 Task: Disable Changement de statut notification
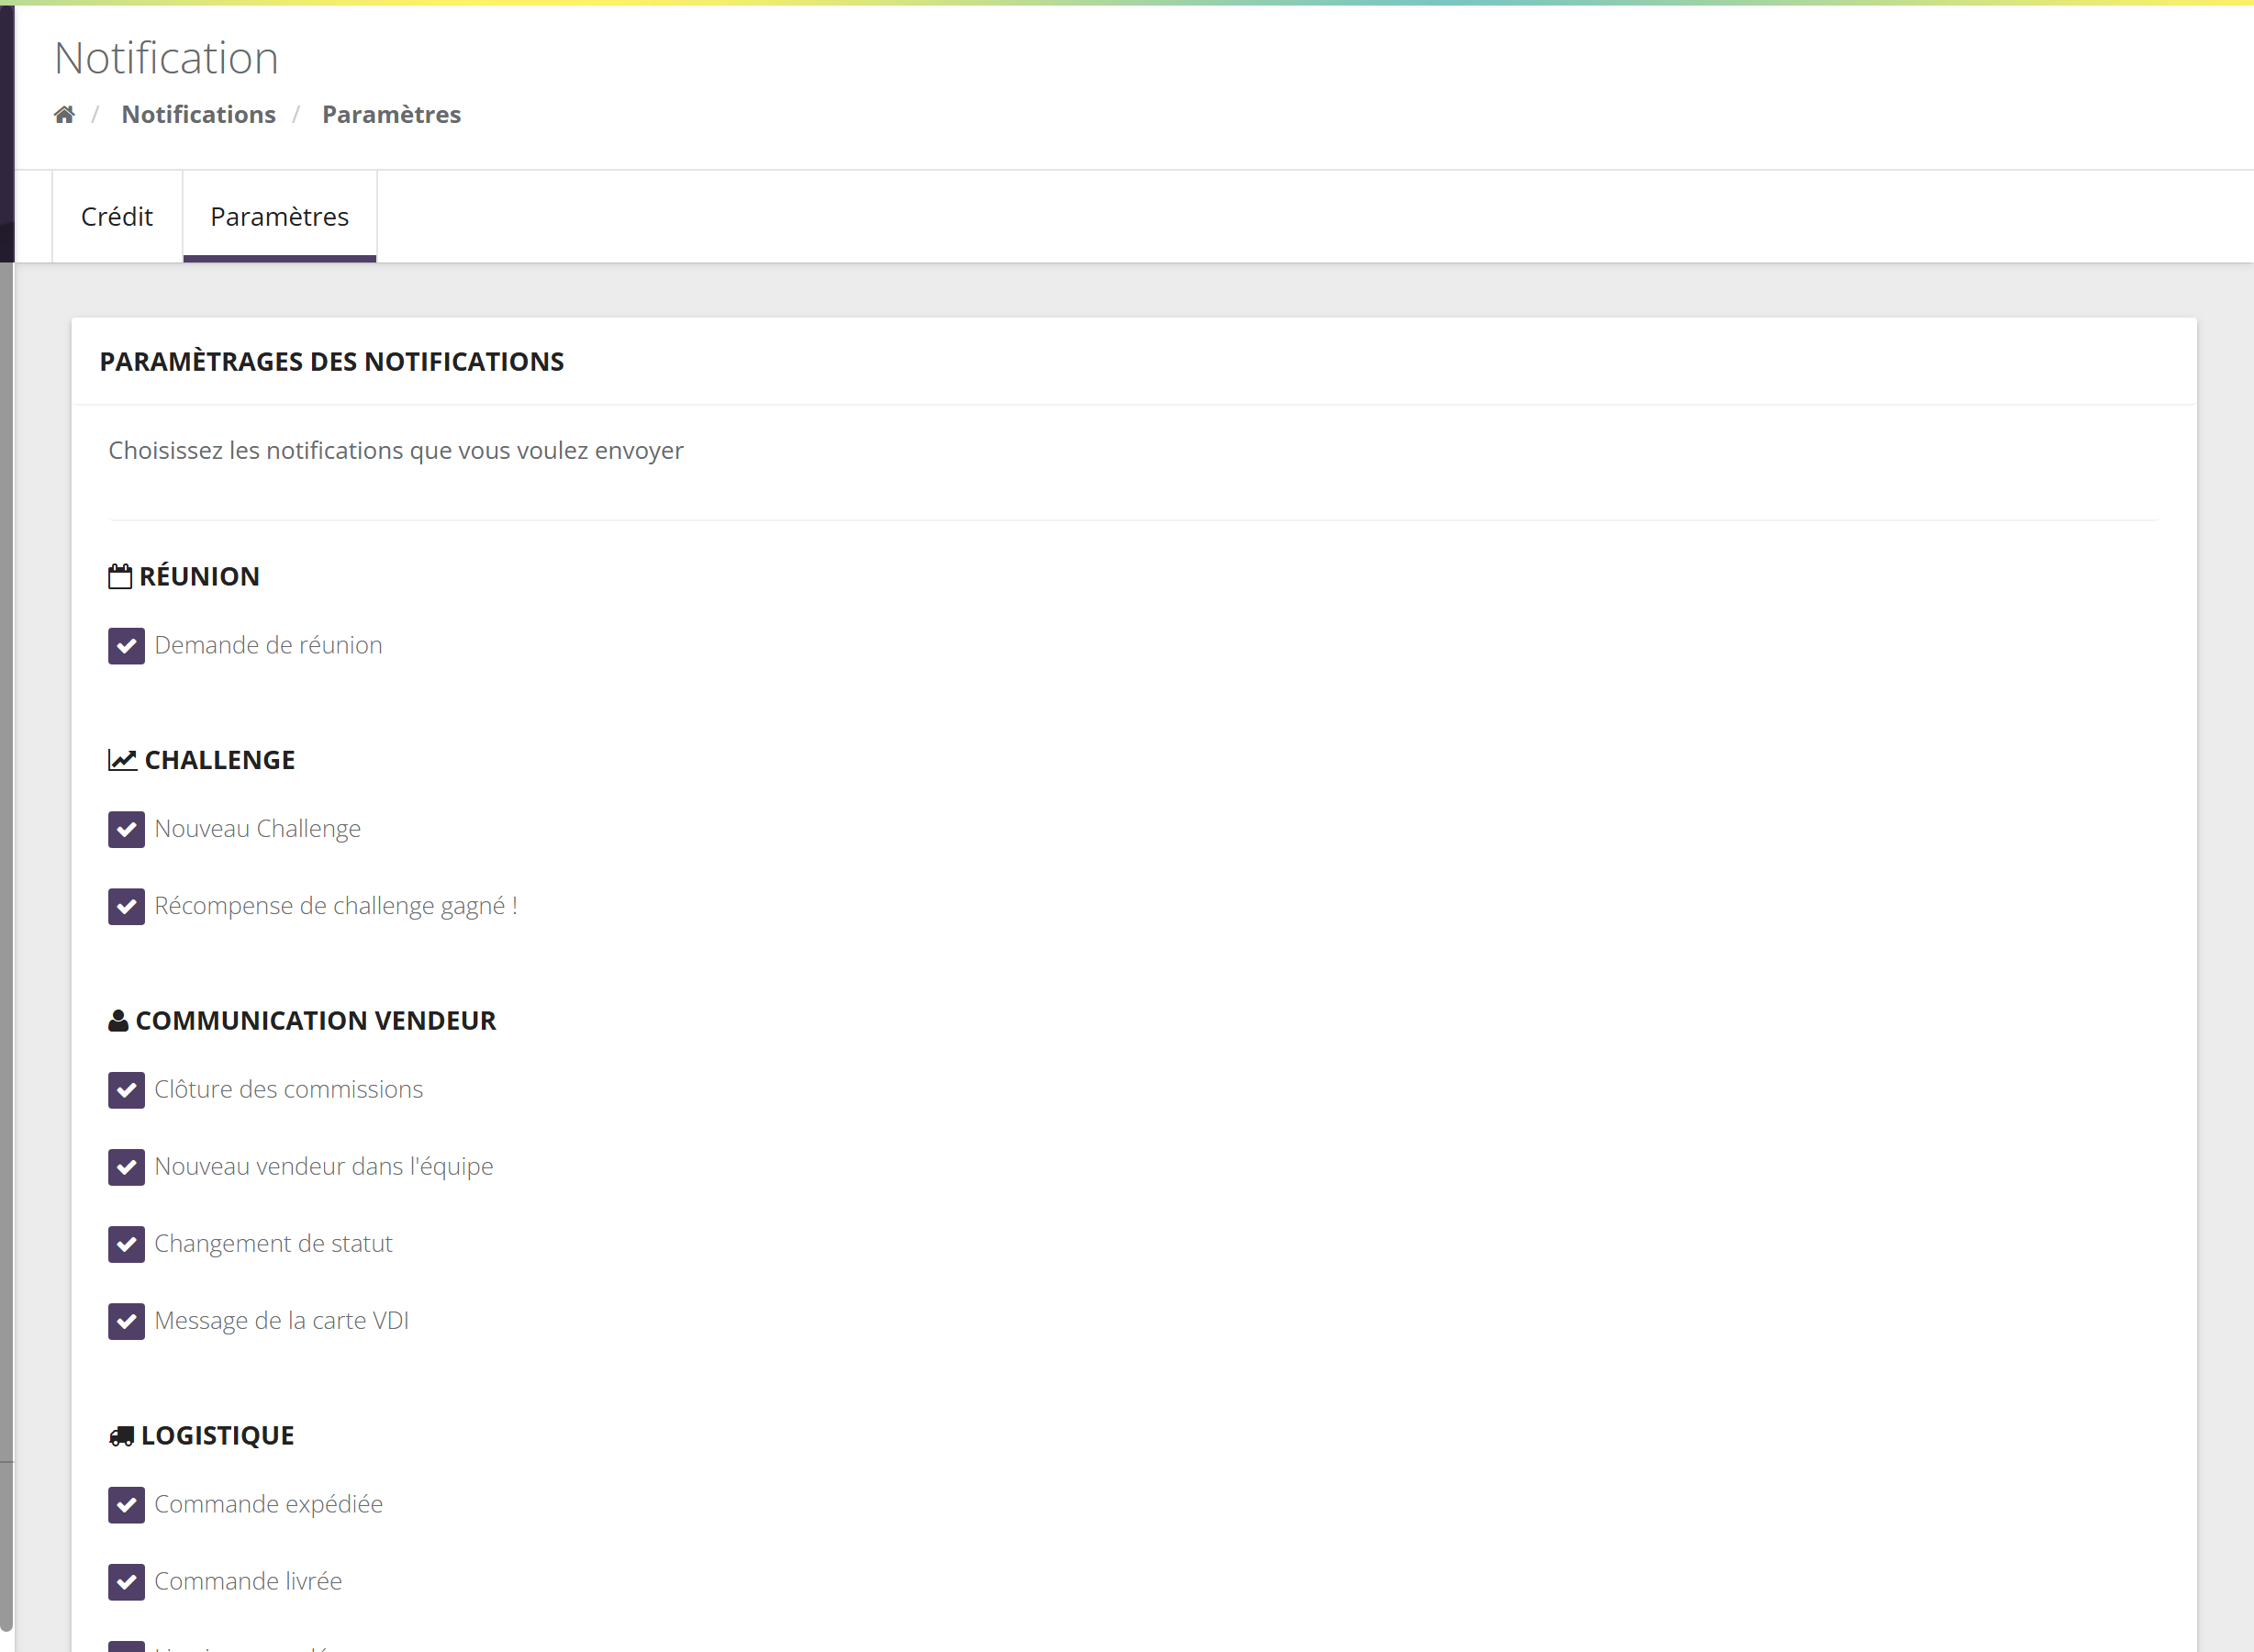coord(126,1244)
